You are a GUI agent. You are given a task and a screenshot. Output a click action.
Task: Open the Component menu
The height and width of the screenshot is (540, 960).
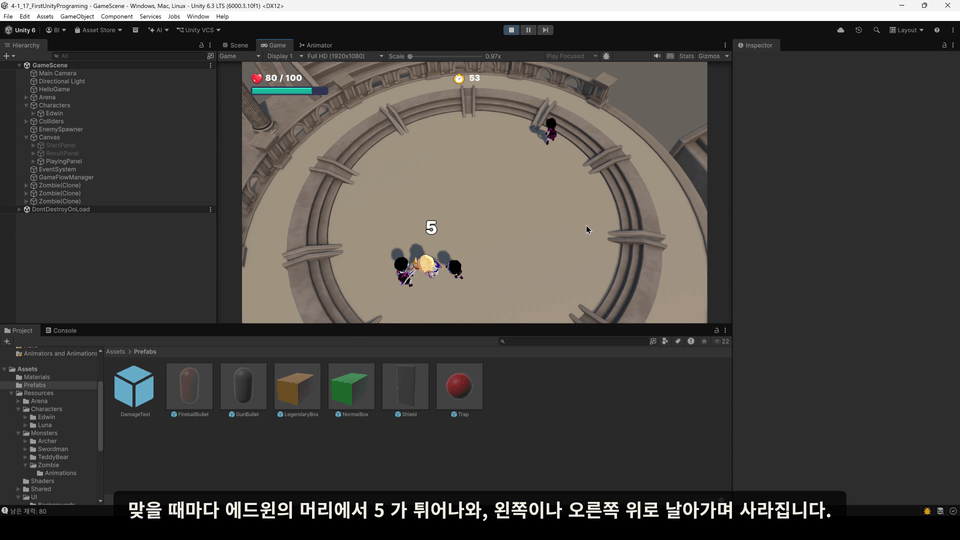(x=116, y=17)
